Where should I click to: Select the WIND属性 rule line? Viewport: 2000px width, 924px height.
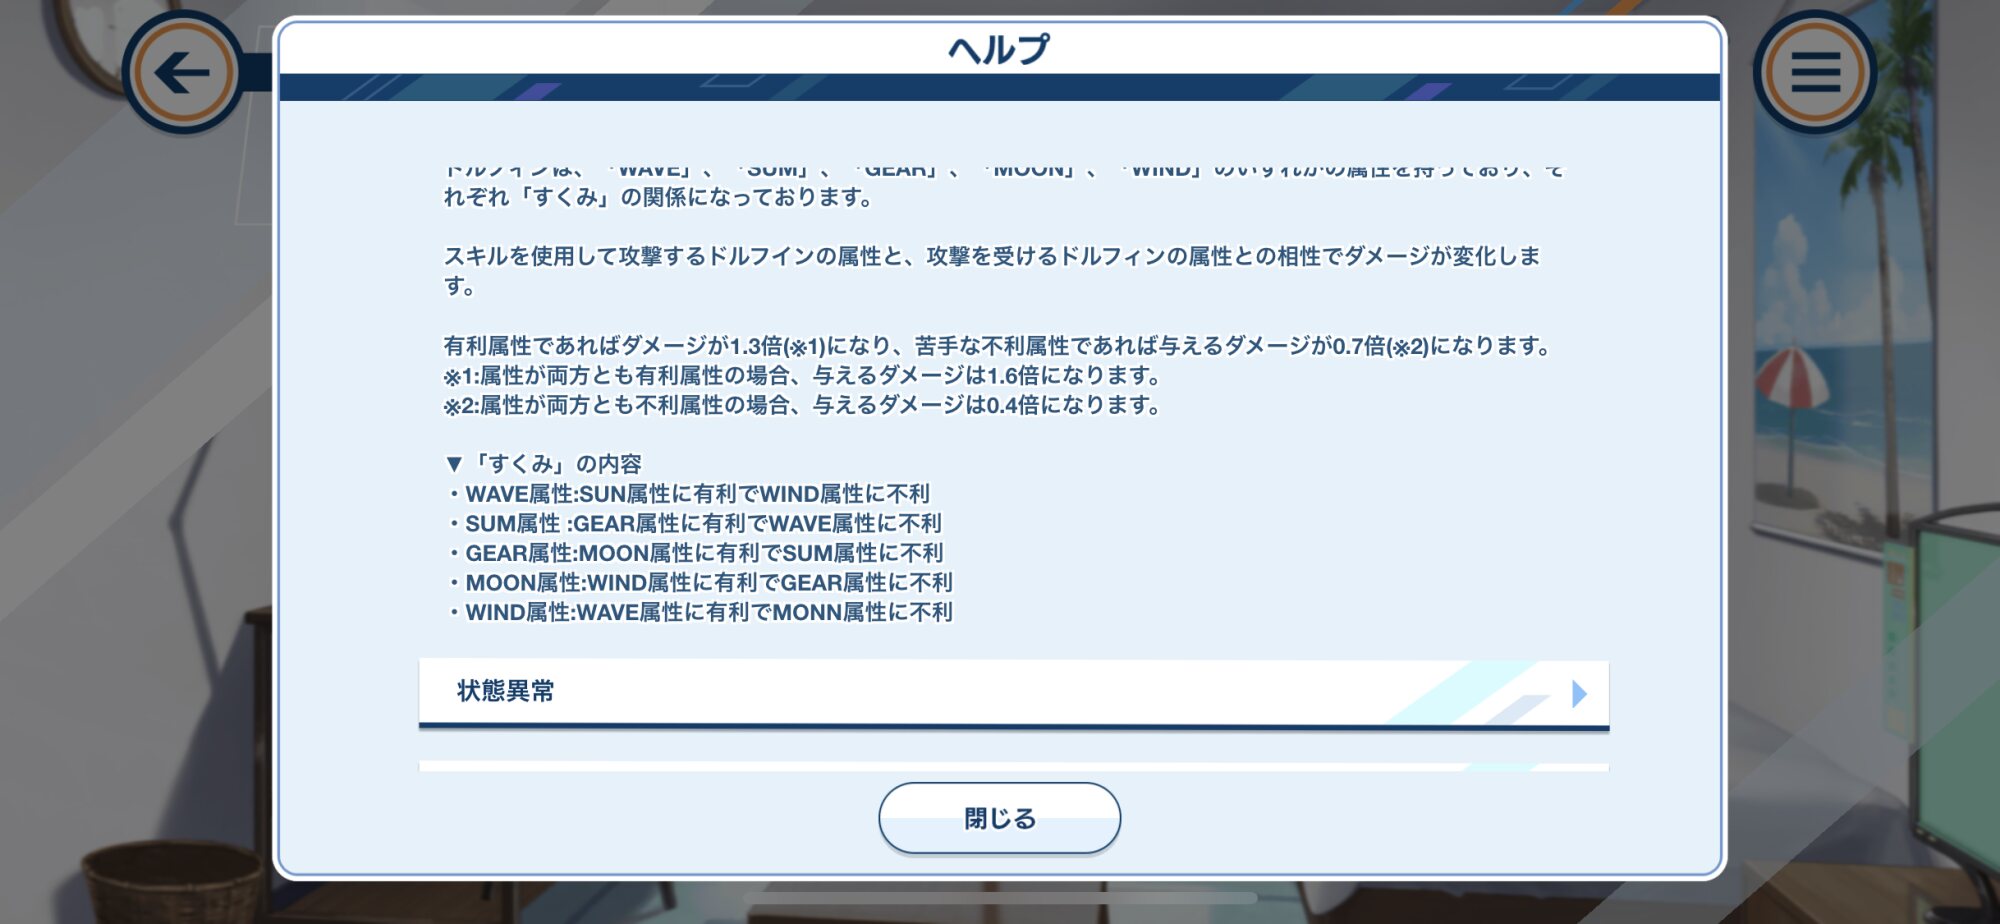tap(699, 612)
